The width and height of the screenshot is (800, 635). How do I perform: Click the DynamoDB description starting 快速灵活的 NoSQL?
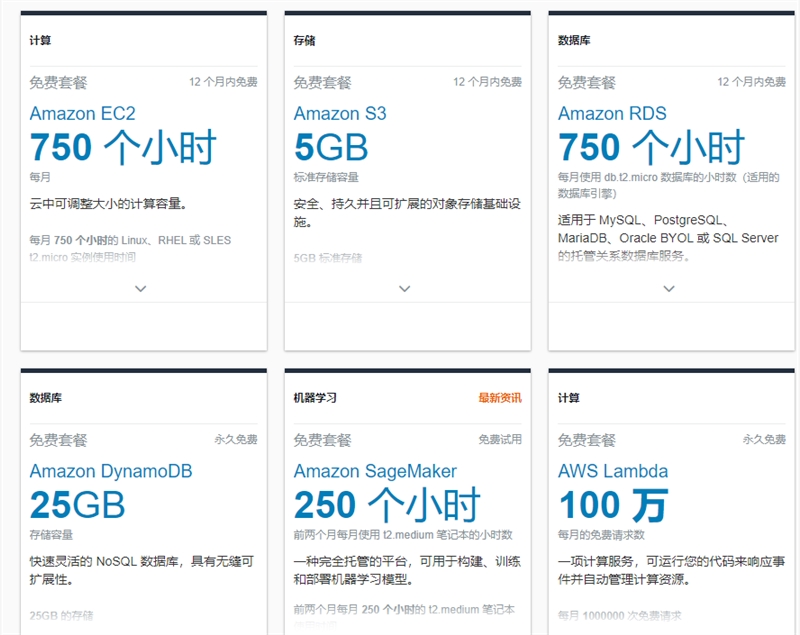coord(142,570)
